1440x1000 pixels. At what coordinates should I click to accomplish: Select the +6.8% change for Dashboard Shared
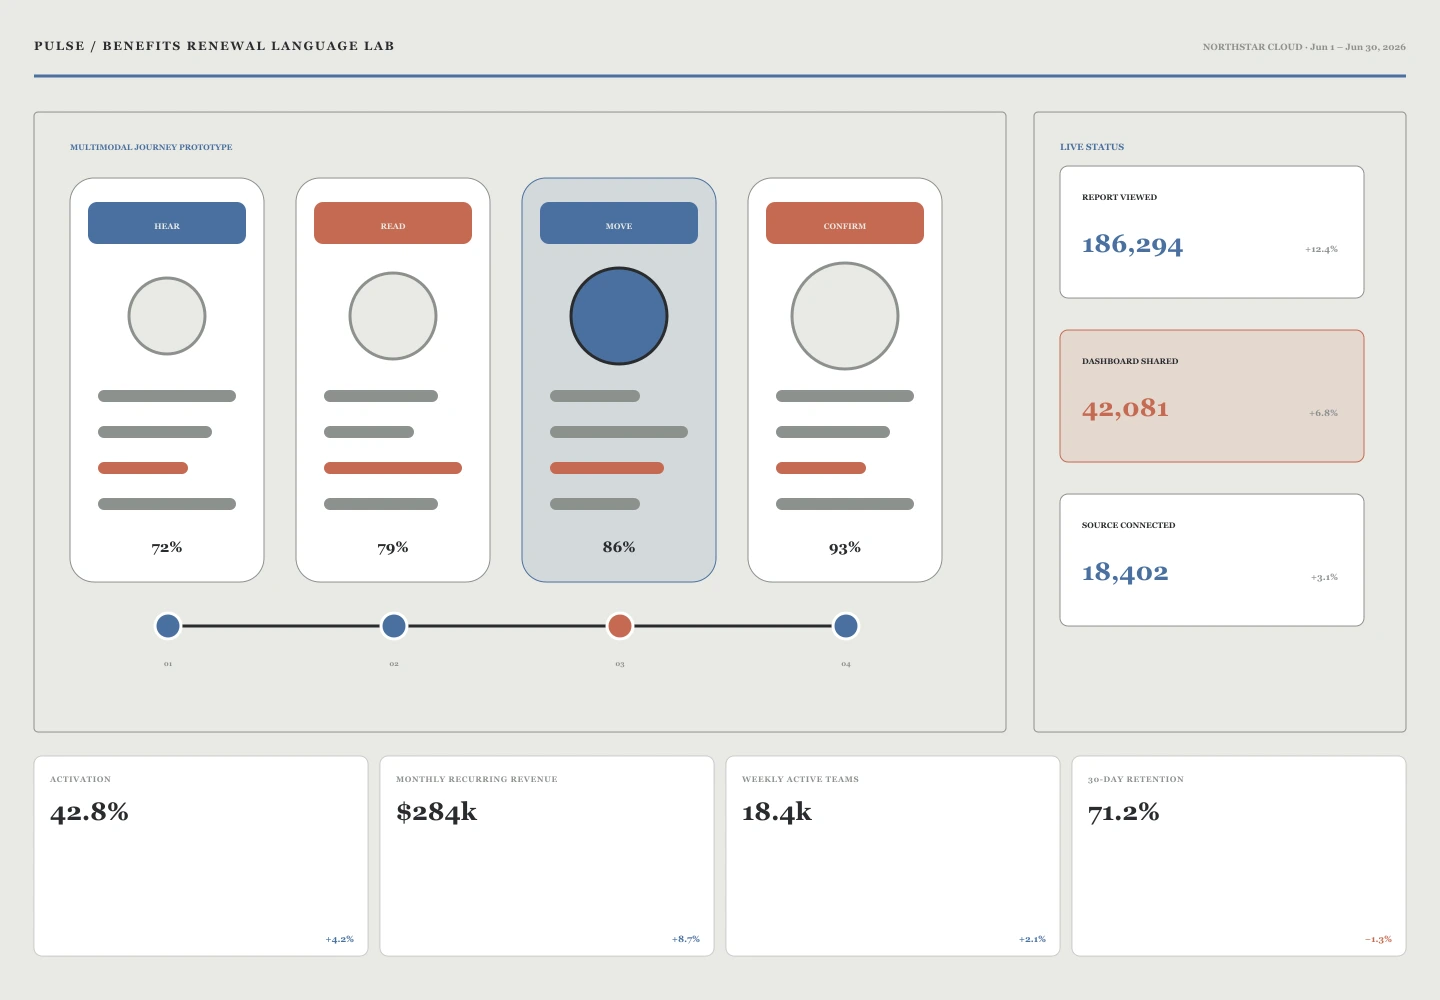(1323, 413)
